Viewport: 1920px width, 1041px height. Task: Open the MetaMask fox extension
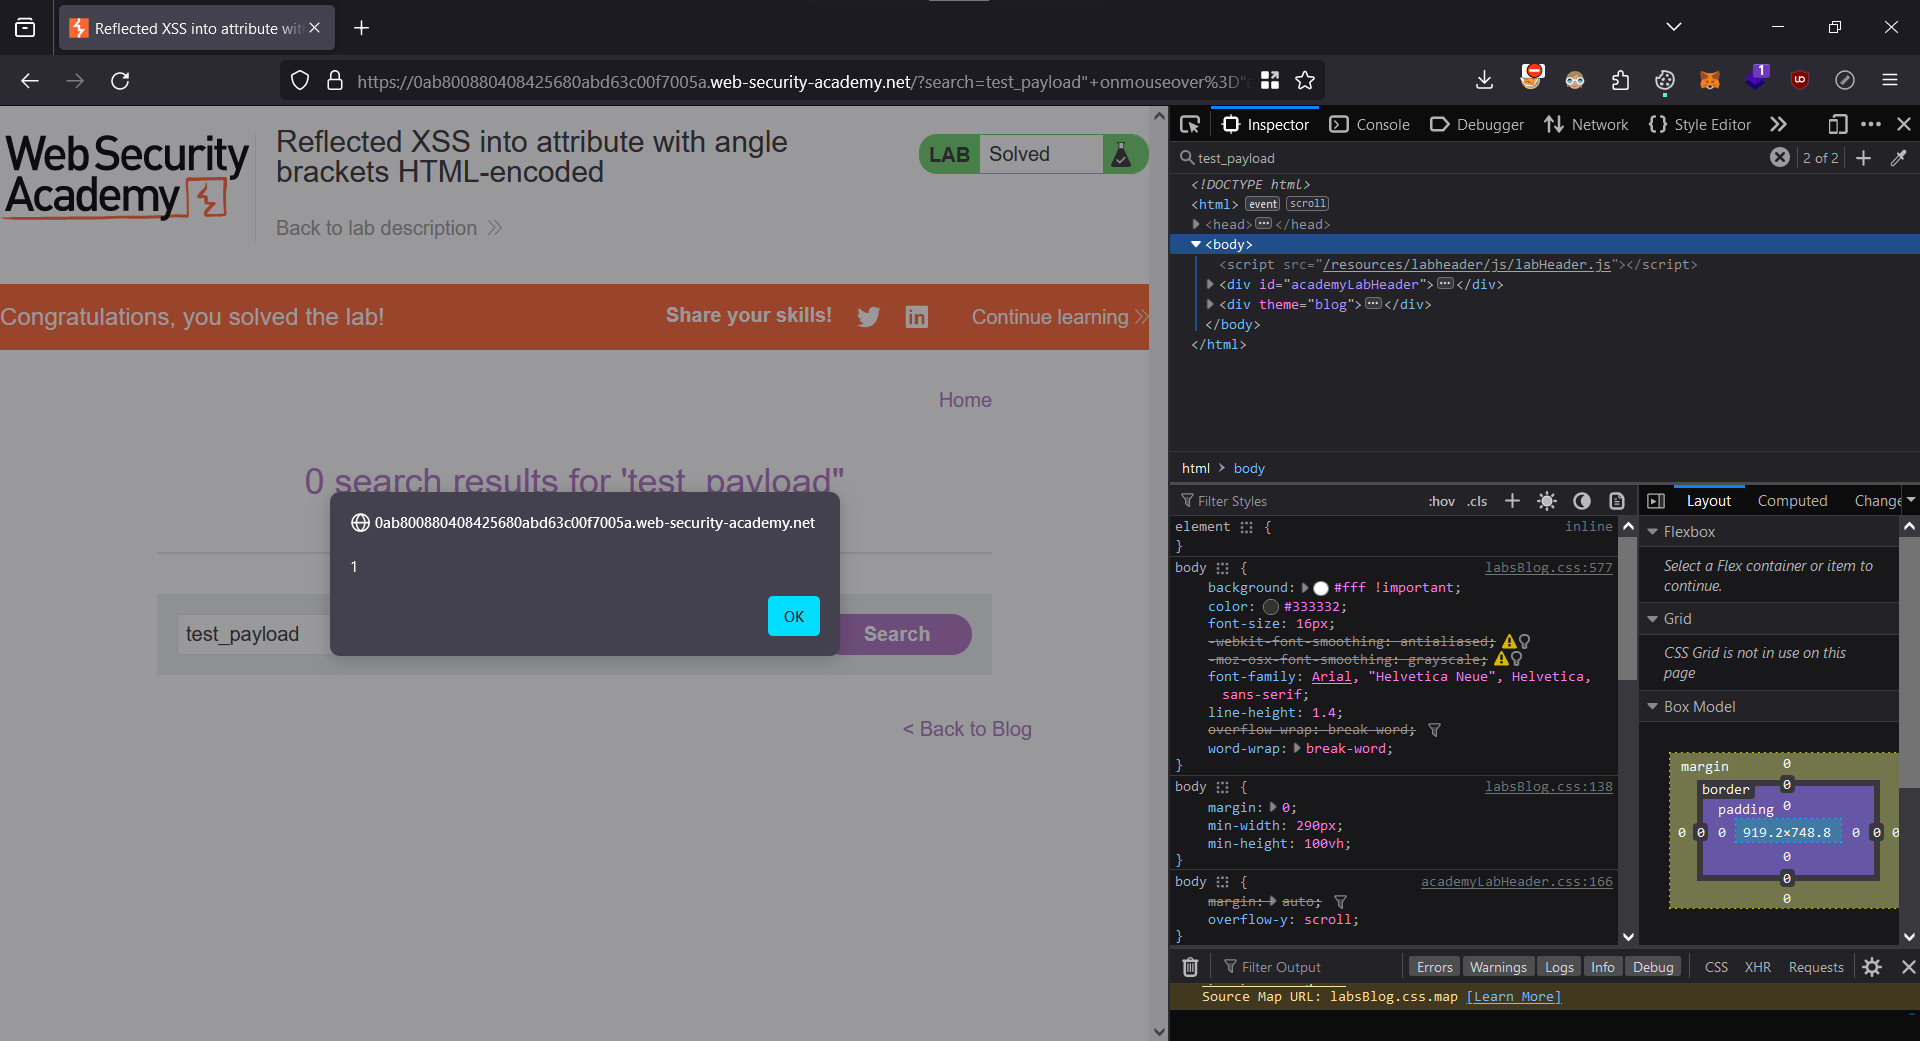tap(1710, 80)
